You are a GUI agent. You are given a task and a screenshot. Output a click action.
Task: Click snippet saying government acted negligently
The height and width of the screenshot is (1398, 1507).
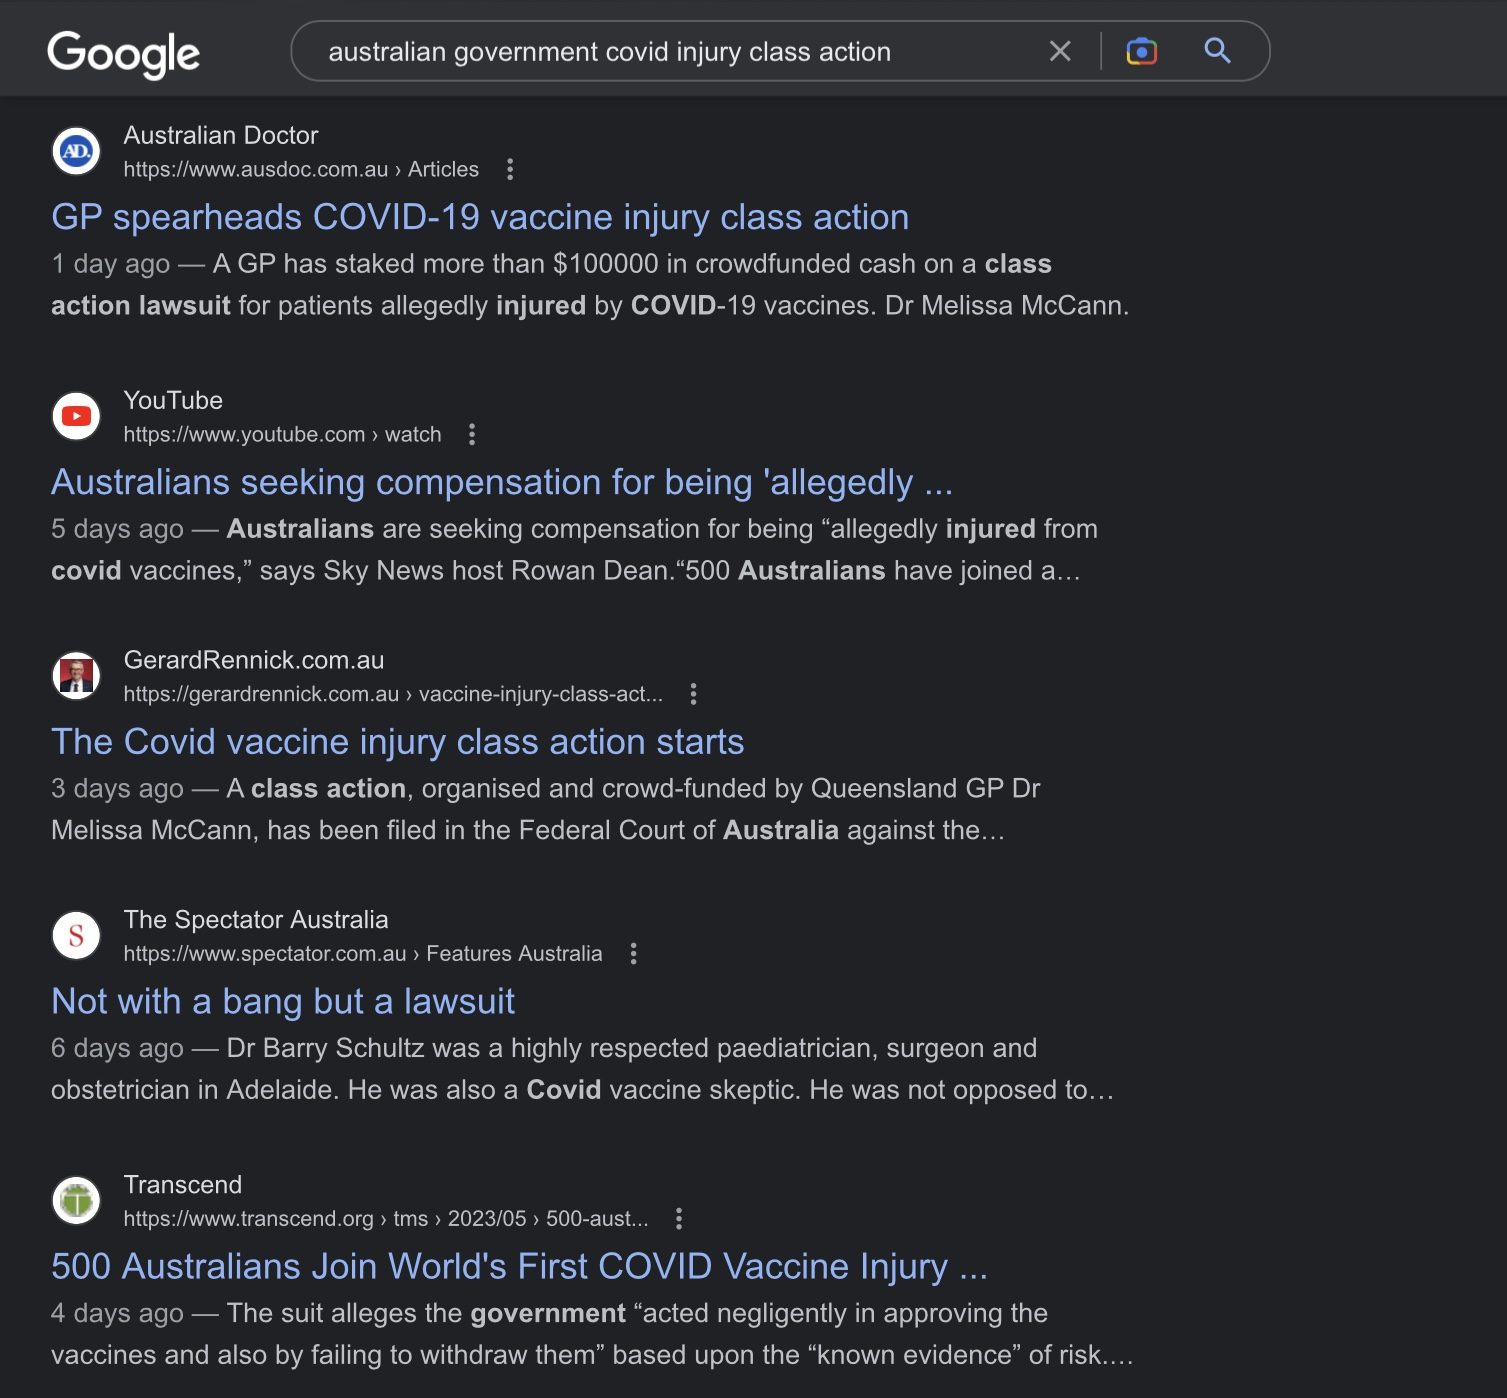[592, 1334]
